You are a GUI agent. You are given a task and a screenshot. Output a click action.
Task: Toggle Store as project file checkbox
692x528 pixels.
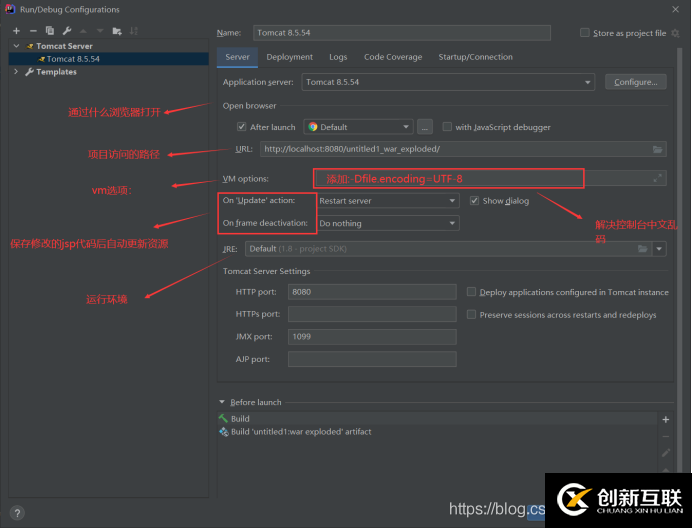[x=584, y=33]
